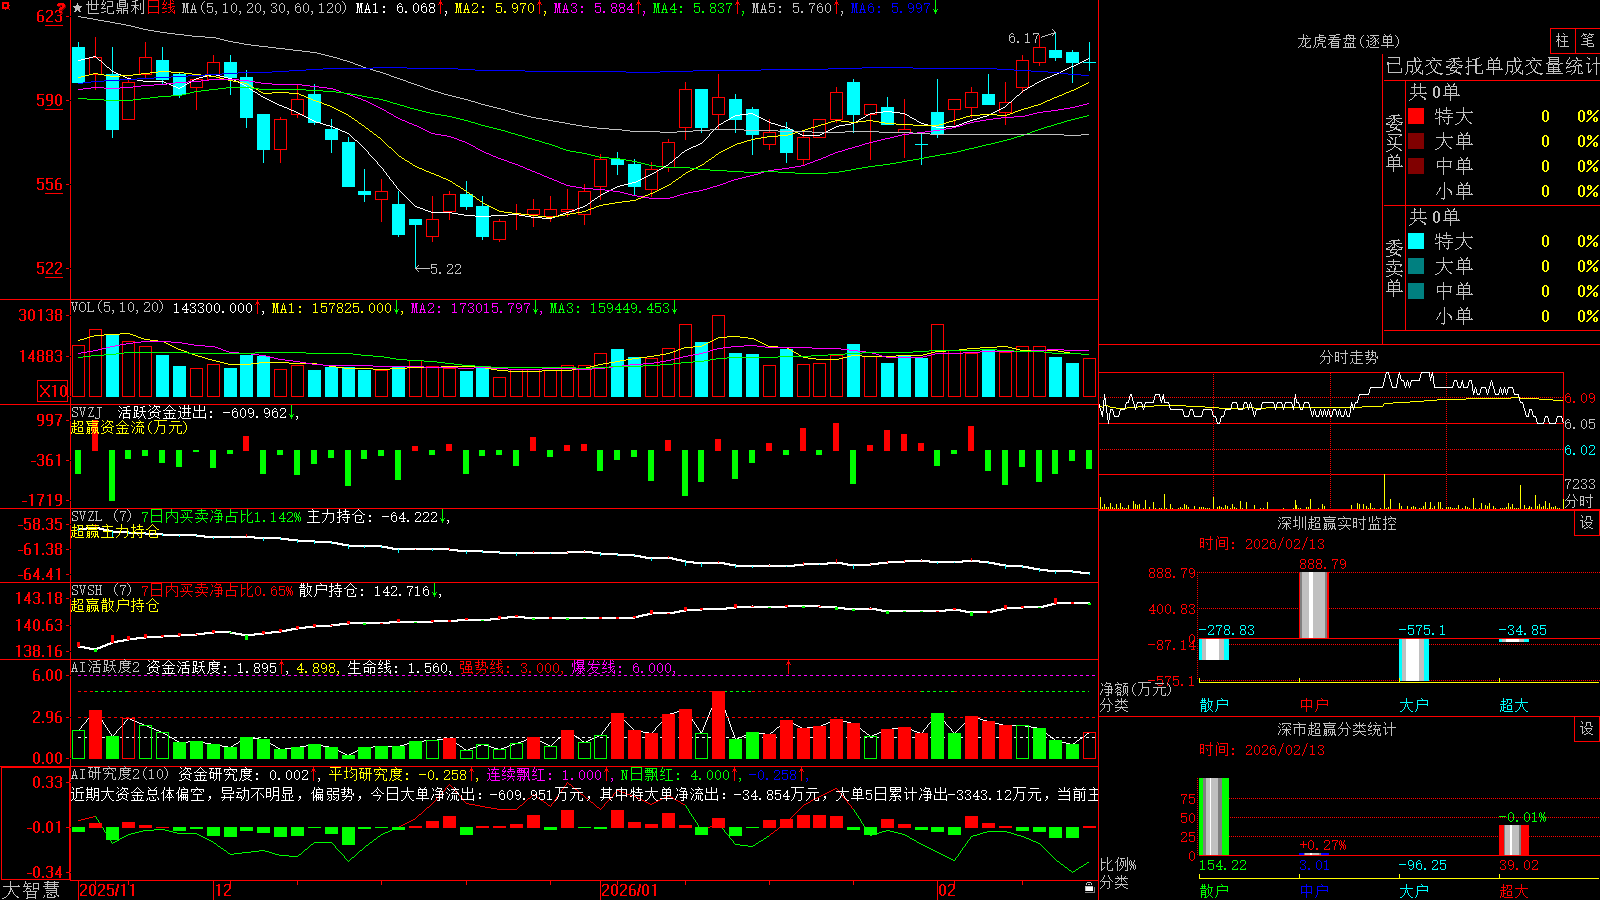This screenshot has width=1600, height=900.
Task: Click the 散户 154.22 ratio bar
Action: point(1214,817)
